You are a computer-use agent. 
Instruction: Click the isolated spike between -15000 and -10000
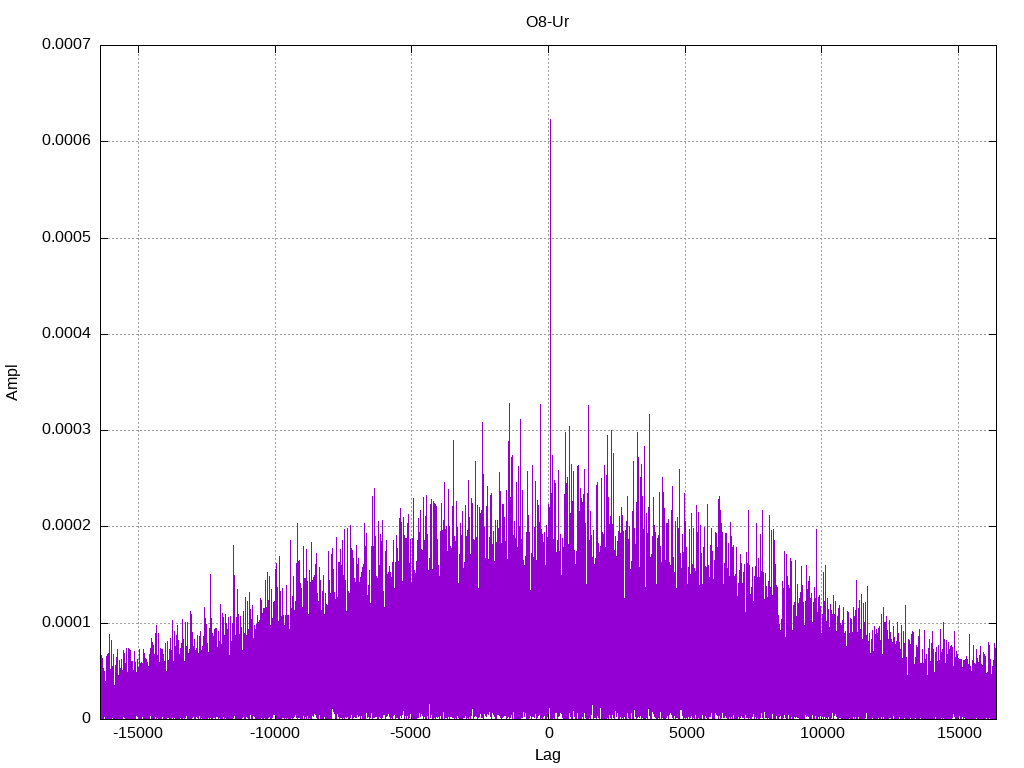pyautogui.click(x=234, y=548)
